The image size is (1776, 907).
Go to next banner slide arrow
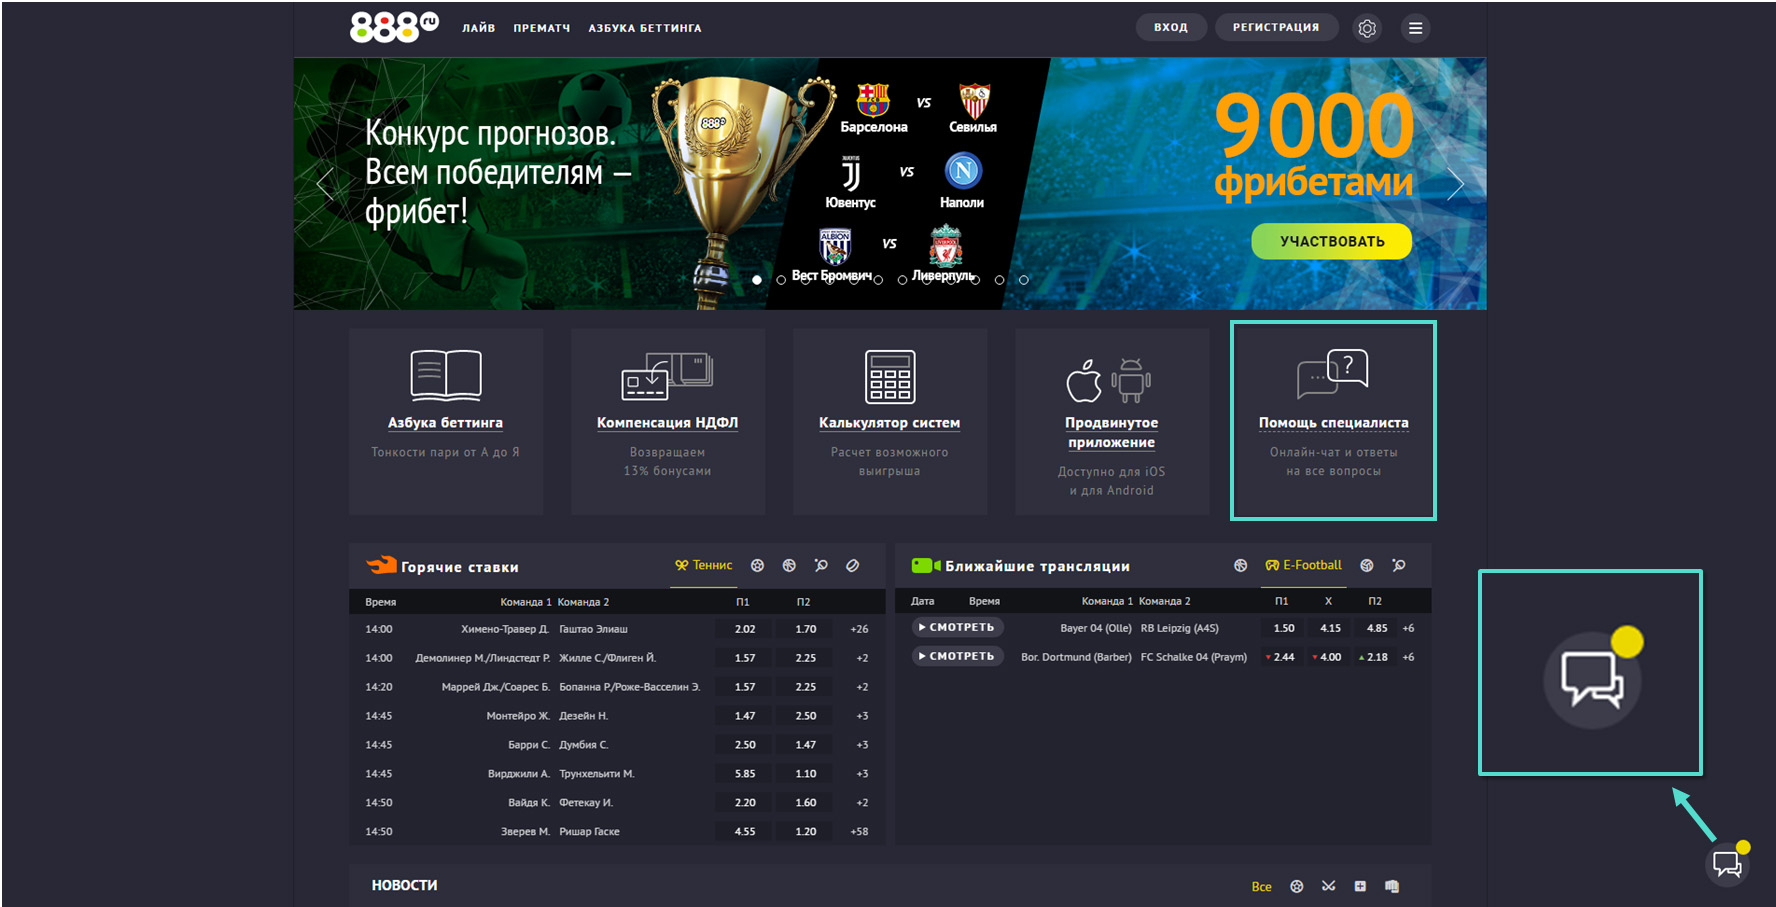[1455, 184]
